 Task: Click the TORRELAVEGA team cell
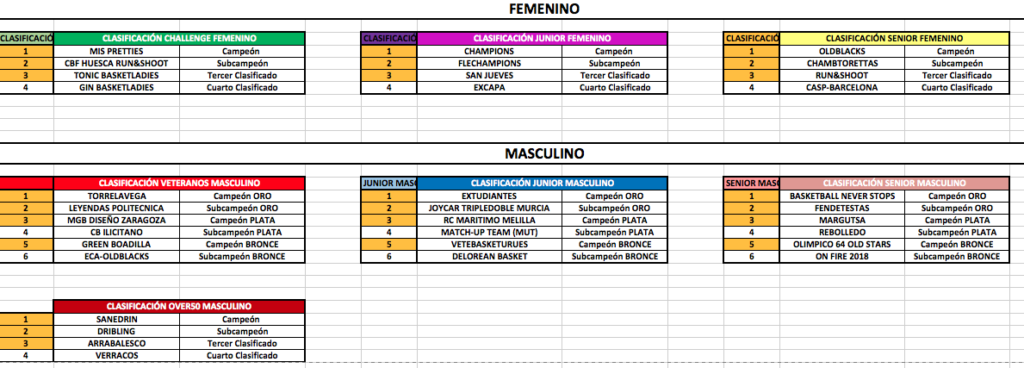116,196
